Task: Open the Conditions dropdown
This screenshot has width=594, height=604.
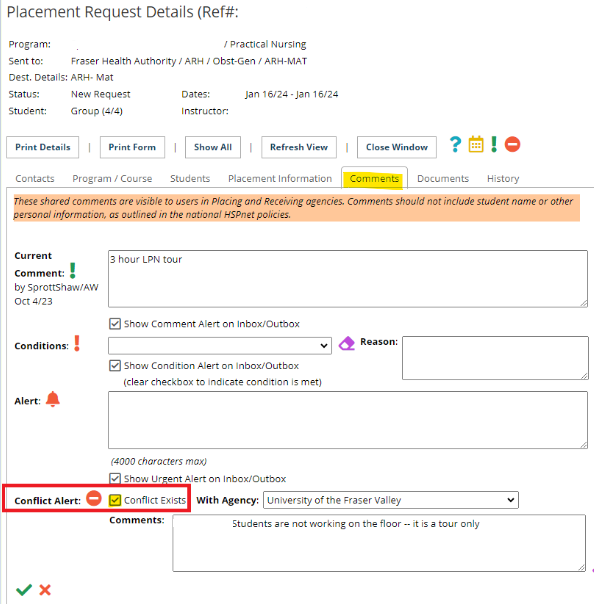Action: tap(220, 346)
